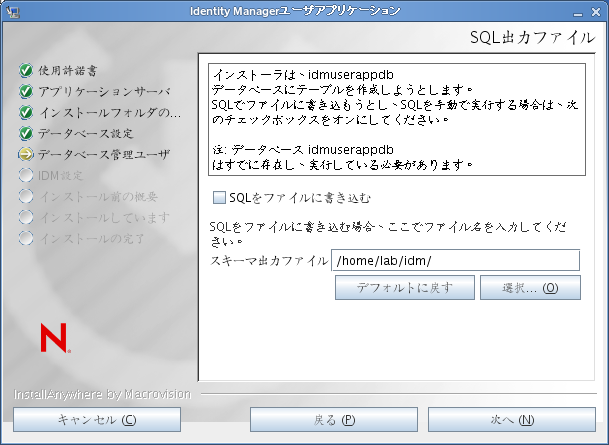Select the インストール前の概要 step label
609x445 pixels.
coord(99,196)
